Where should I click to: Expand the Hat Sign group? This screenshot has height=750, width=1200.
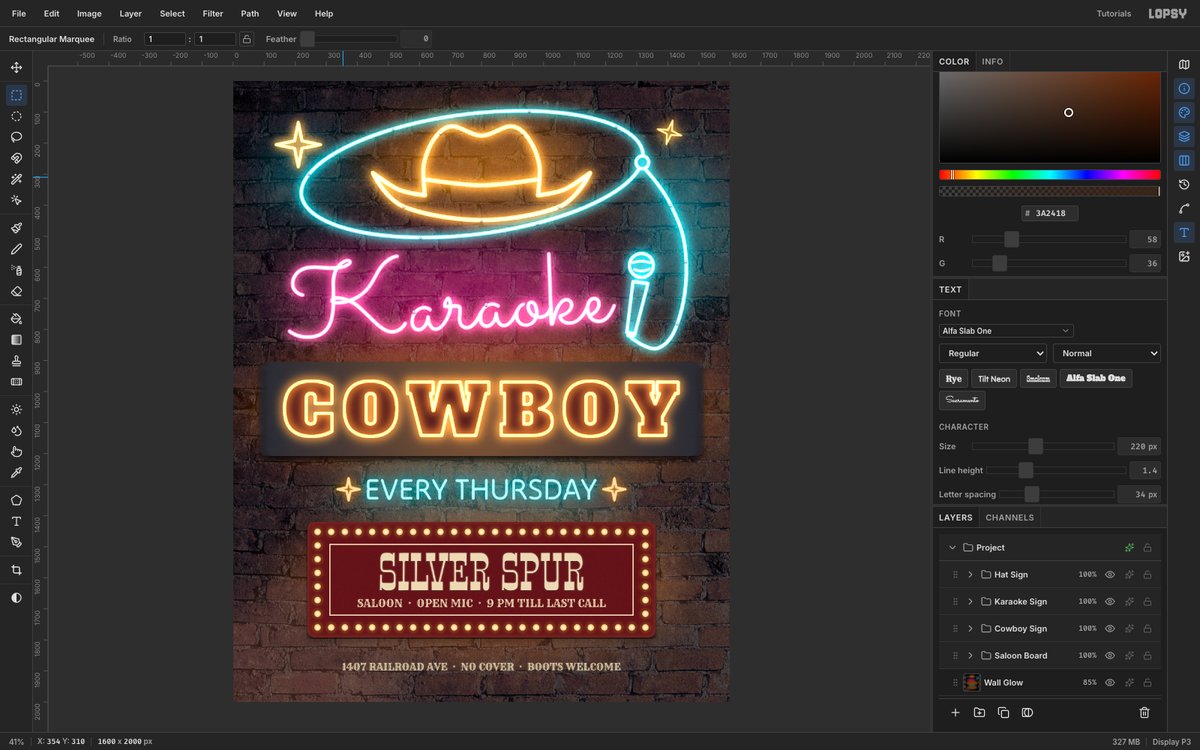click(970, 575)
